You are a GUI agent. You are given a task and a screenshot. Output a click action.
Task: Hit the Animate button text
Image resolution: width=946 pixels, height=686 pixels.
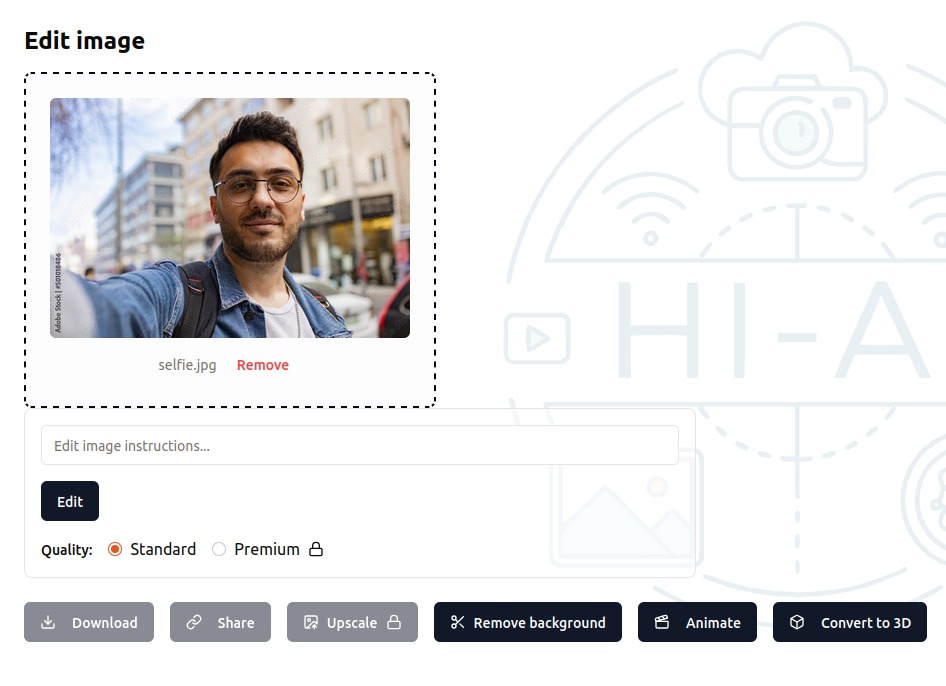pos(713,622)
